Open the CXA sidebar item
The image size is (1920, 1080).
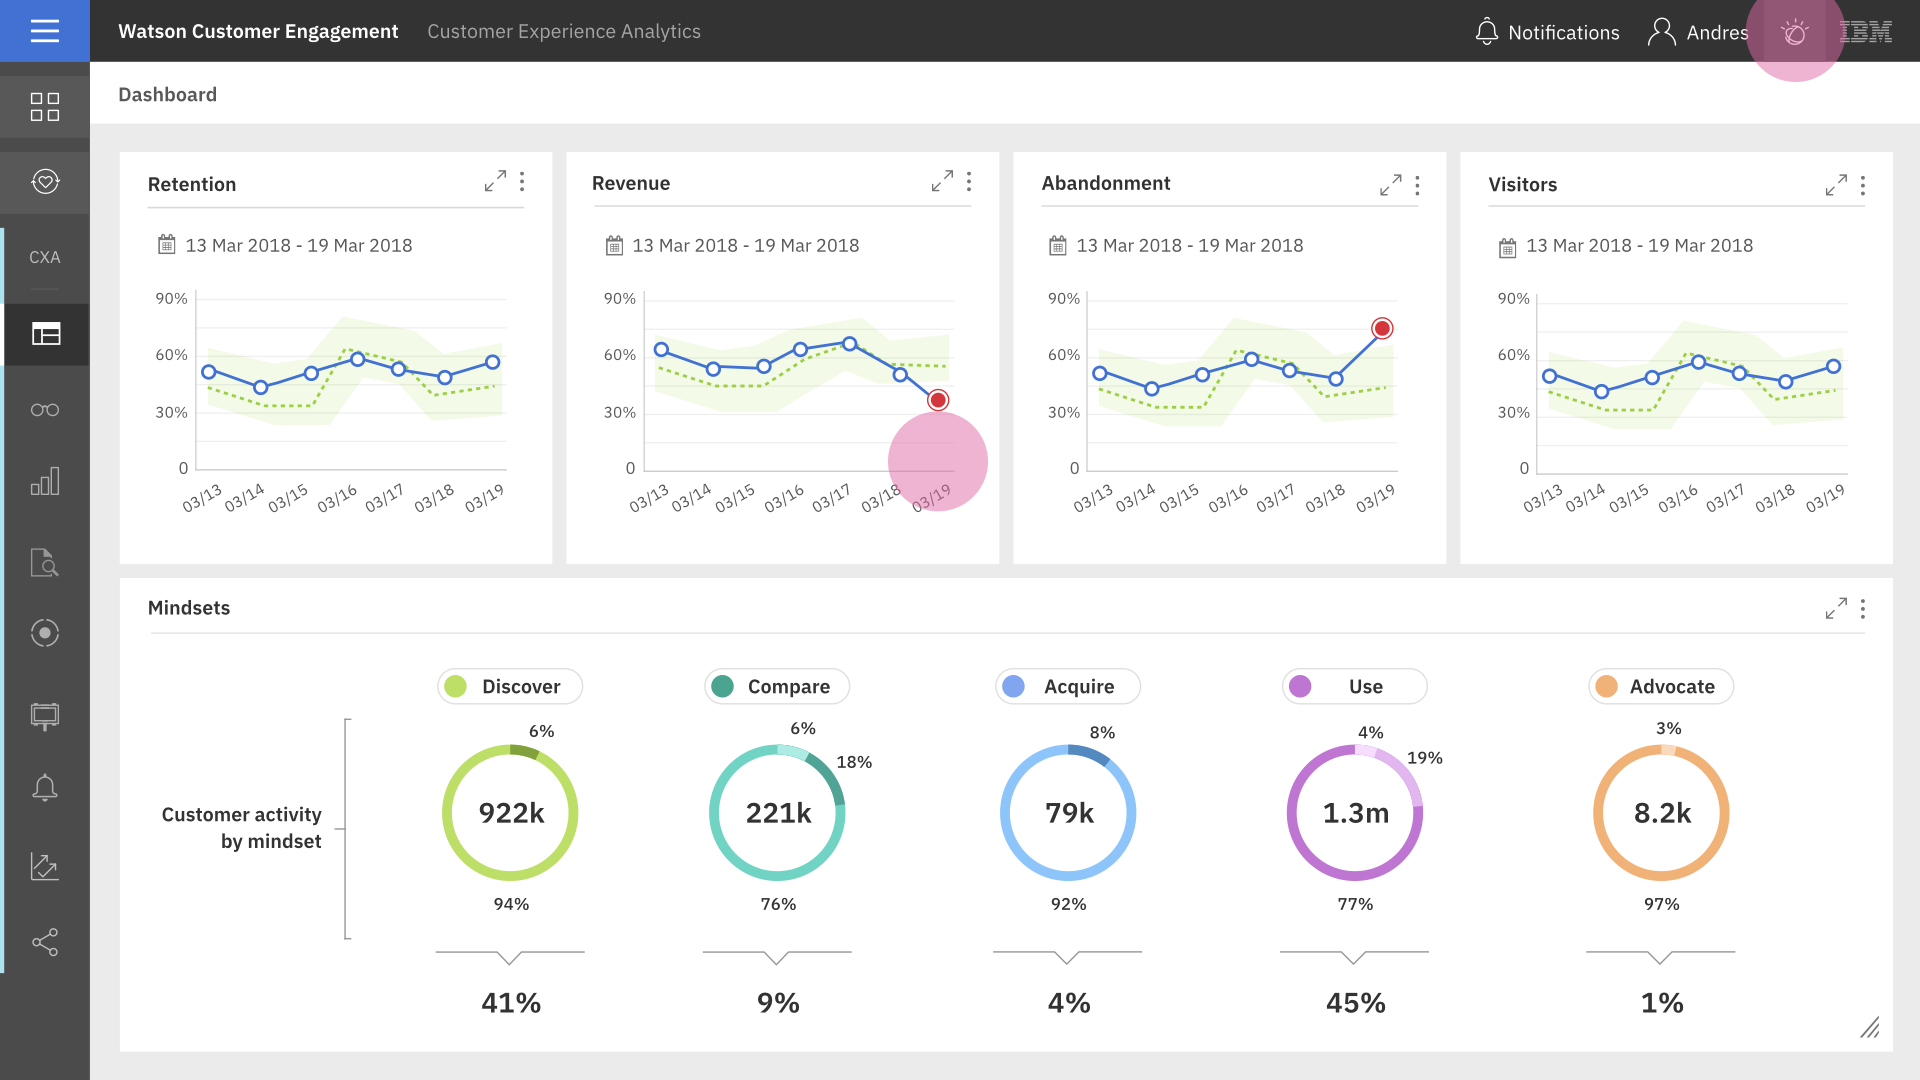pyautogui.click(x=45, y=257)
